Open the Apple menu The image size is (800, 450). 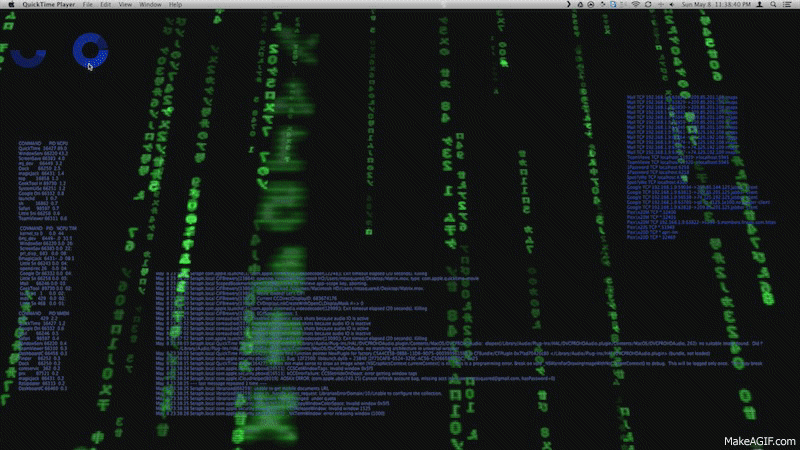tap(11, 5)
